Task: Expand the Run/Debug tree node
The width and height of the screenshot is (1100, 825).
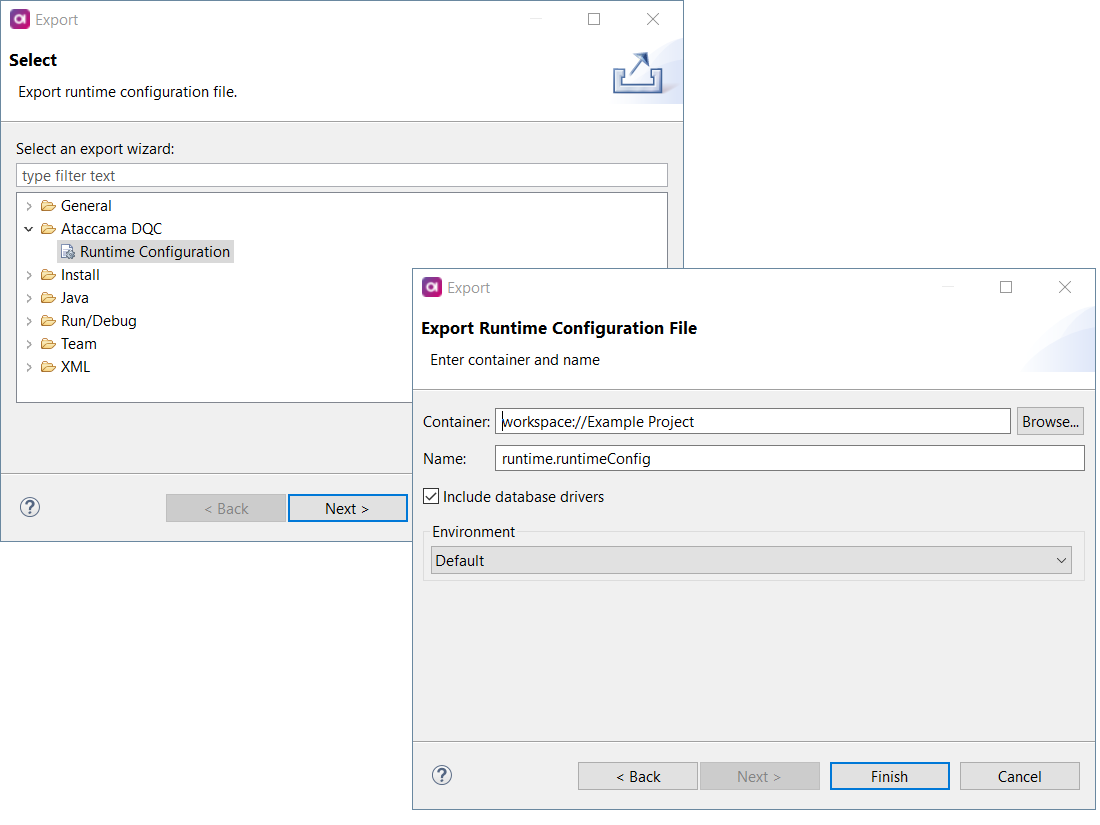Action: (x=29, y=321)
